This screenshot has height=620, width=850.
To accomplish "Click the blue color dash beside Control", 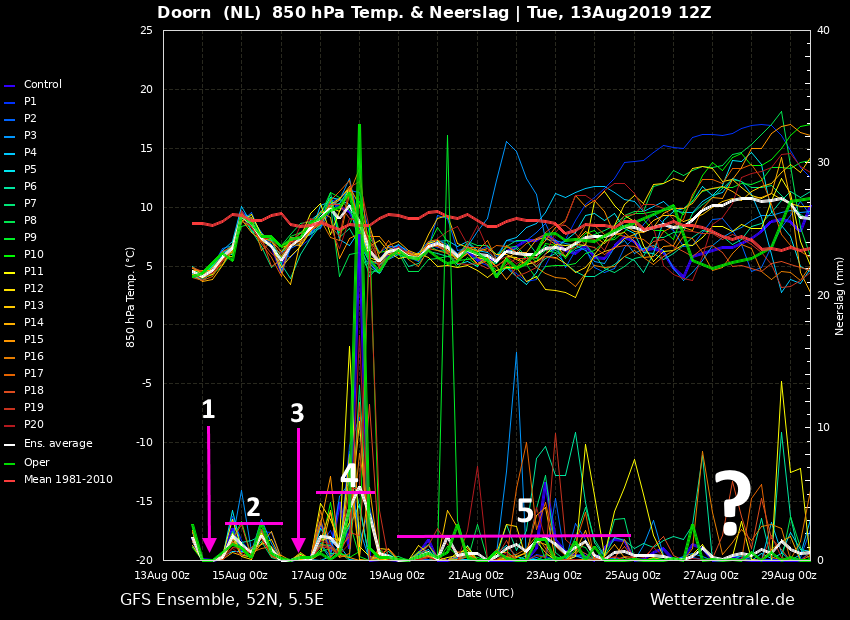I will [10, 86].
